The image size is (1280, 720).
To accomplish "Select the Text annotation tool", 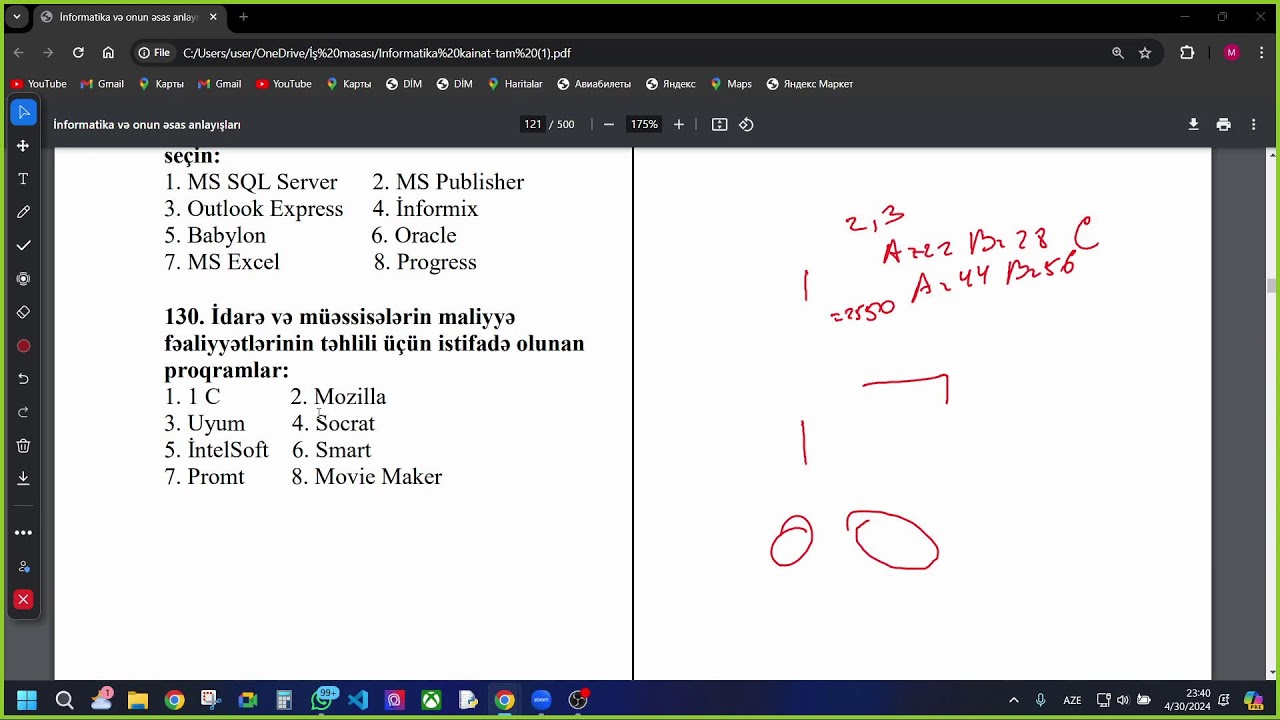I will 23,179.
